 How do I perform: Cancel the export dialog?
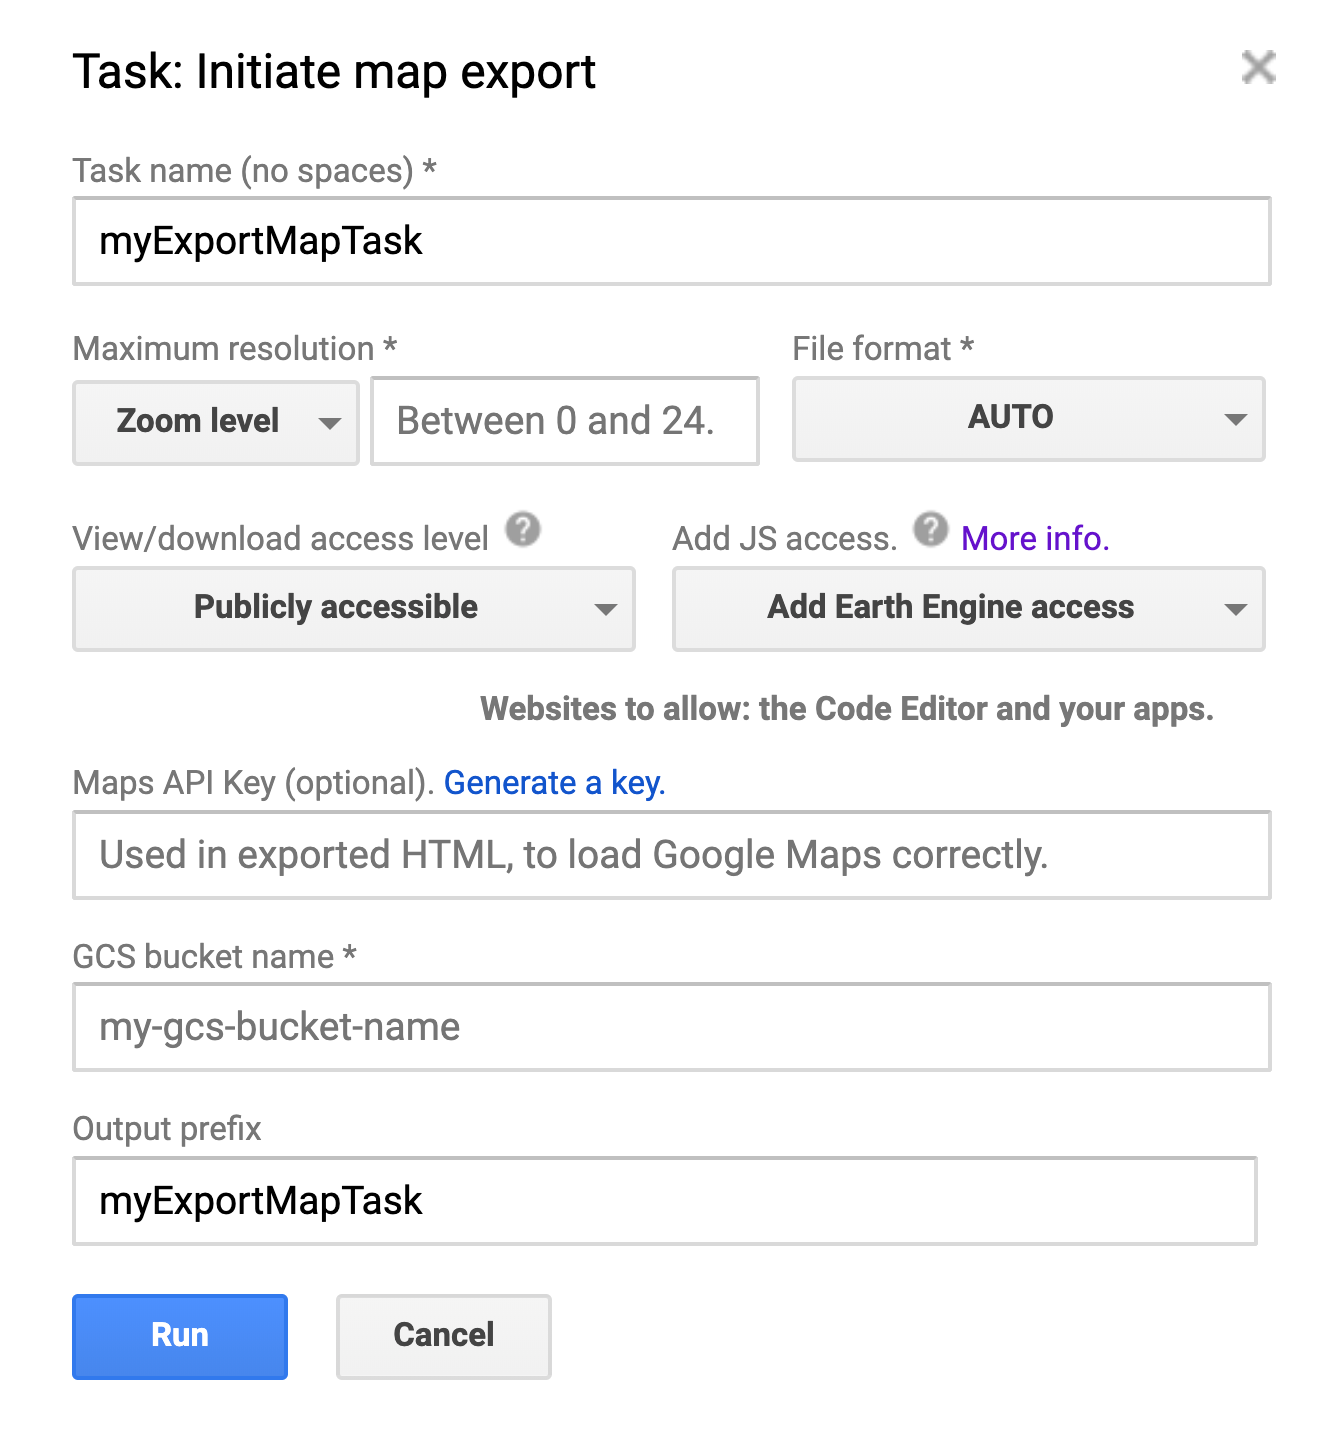coord(443,1335)
